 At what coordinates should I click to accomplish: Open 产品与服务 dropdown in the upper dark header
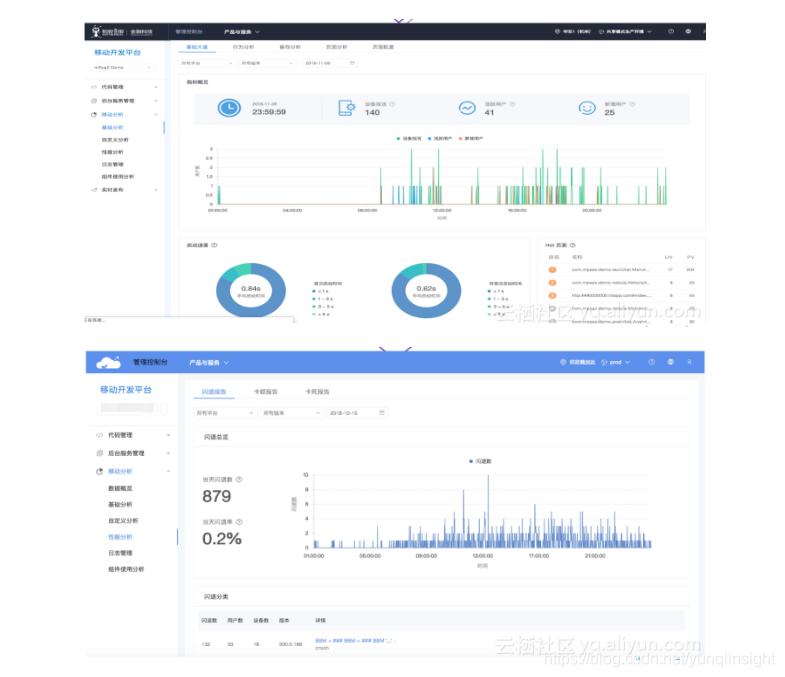click(242, 32)
